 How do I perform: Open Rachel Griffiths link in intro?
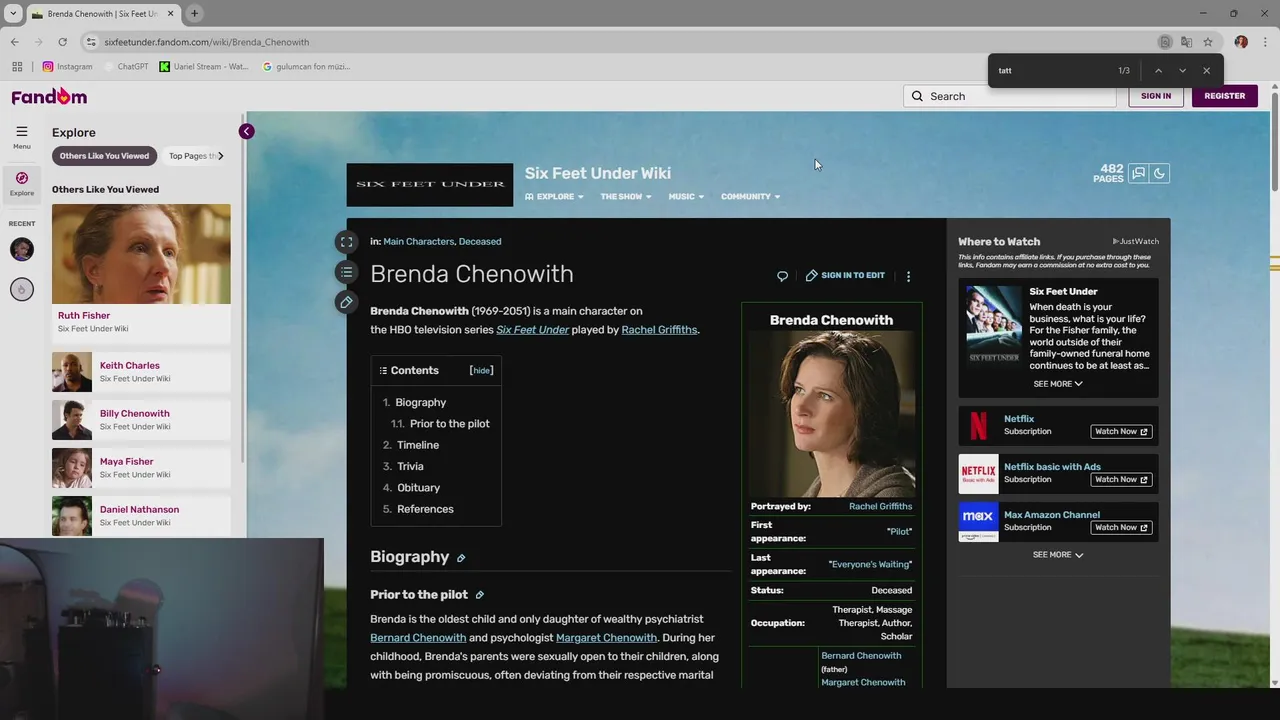[x=659, y=330]
